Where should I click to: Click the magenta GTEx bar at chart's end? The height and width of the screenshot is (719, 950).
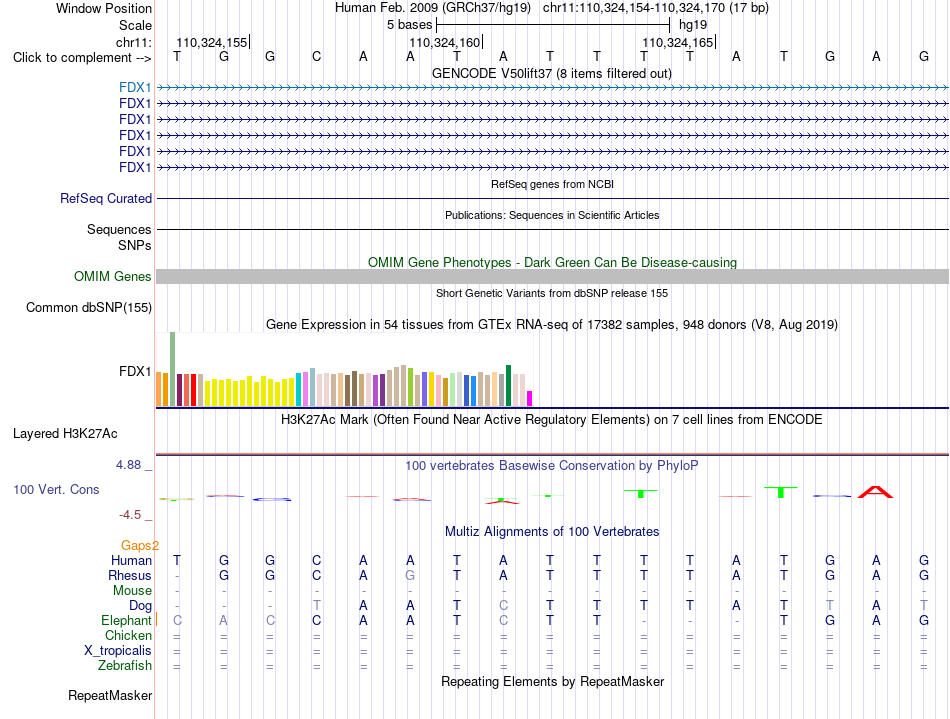(530, 399)
